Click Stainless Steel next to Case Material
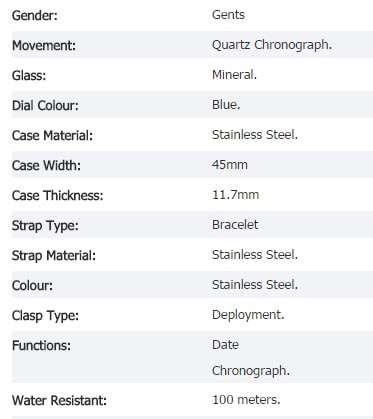 tap(255, 135)
